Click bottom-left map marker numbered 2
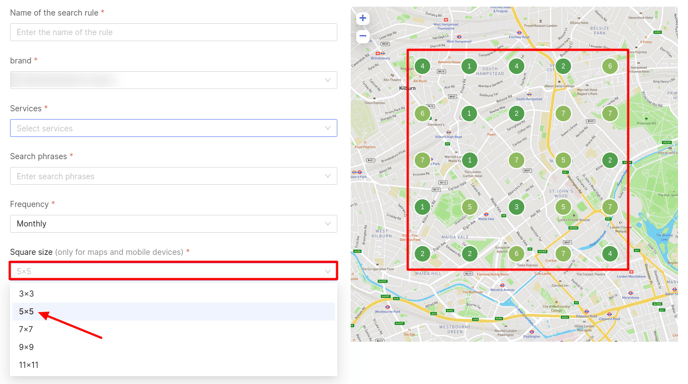688x384 pixels. [x=422, y=253]
